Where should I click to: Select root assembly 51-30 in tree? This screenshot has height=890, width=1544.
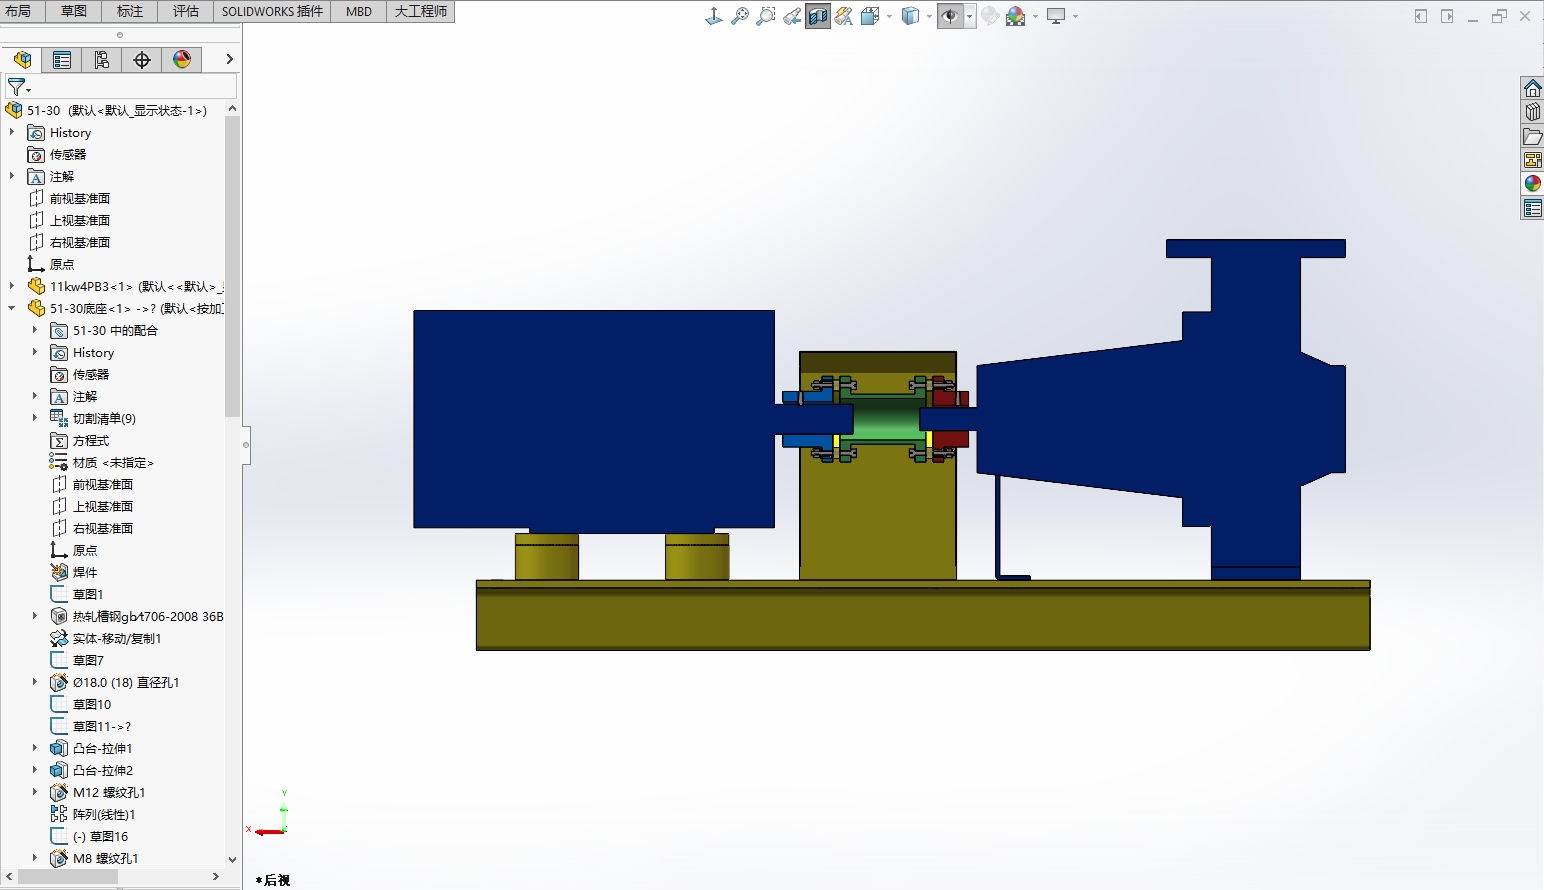coord(116,110)
